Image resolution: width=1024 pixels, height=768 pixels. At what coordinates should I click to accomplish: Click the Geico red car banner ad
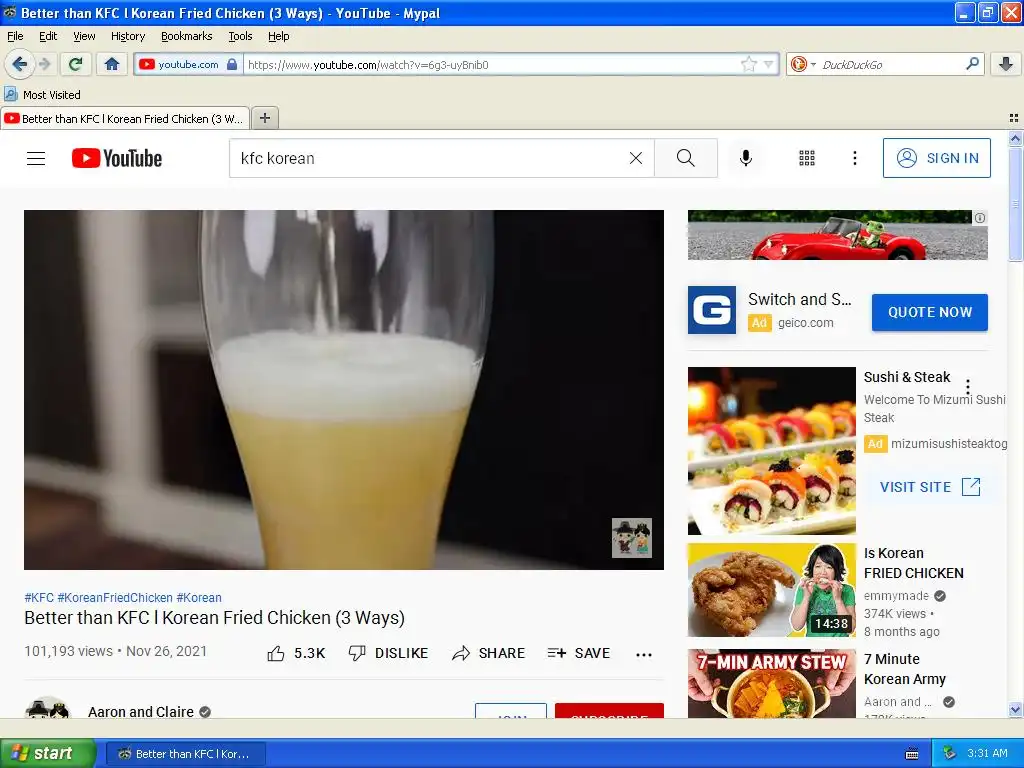point(837,235)
